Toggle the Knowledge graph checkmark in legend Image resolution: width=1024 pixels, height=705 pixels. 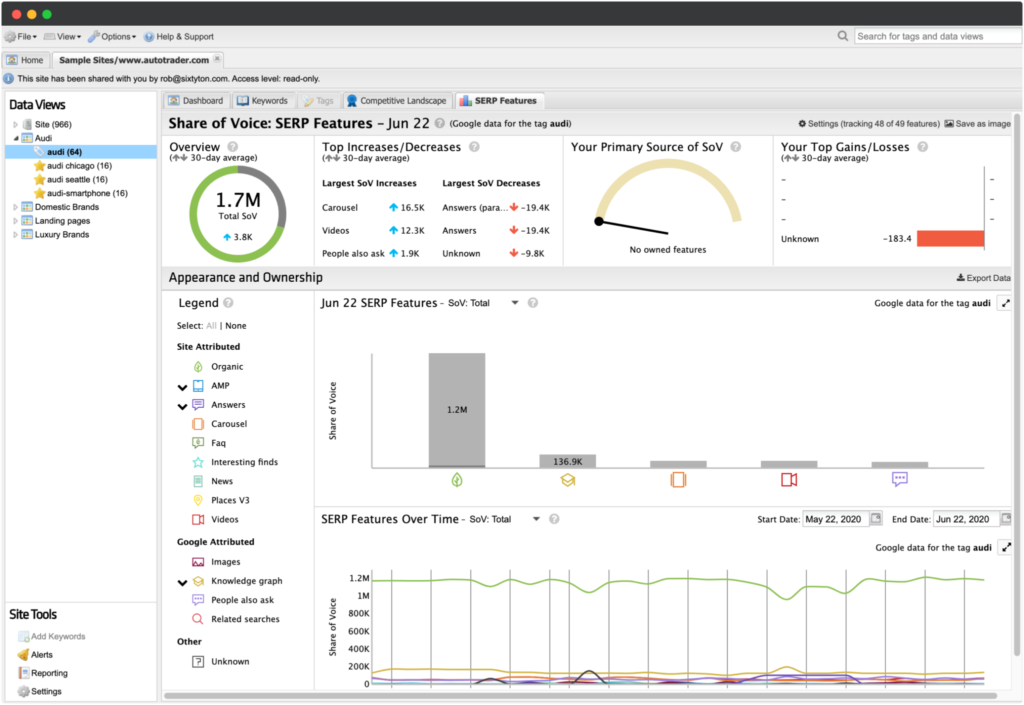click(x=182, y=582)
